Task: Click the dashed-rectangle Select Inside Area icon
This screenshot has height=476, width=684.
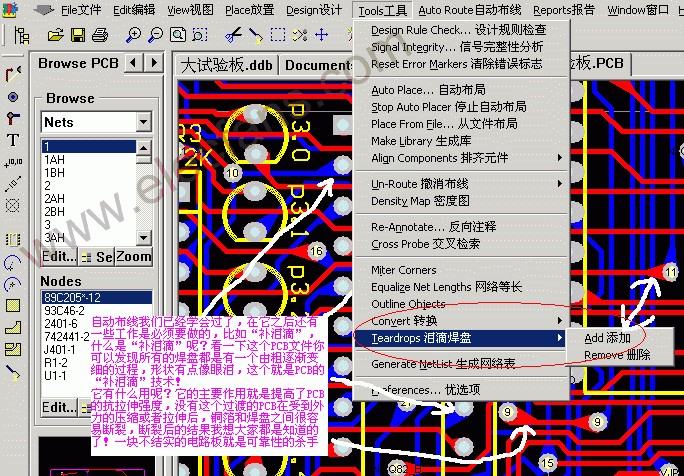Action: click(277, 35)
